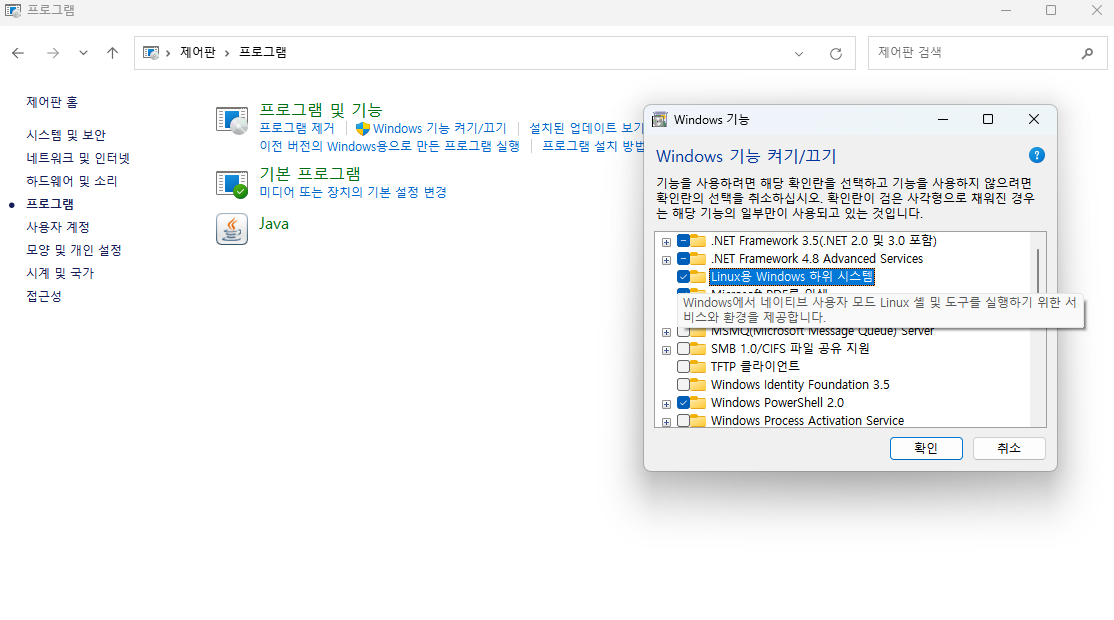The height and width of the screenshot is (620, 1114).
Task: Open 제어판 홈 in sidebar
Action: pyautogui.click(x=52, y=102)
